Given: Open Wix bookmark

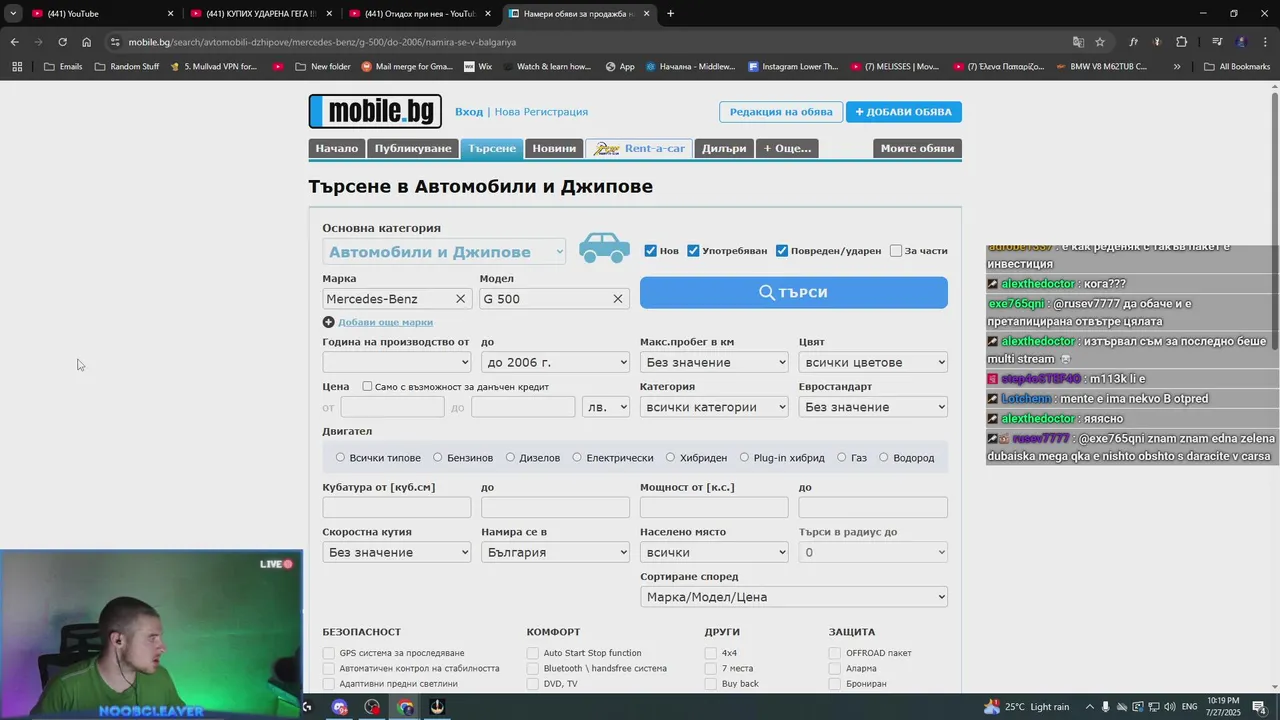Looking at the screenshot, I should coord(478,67).
